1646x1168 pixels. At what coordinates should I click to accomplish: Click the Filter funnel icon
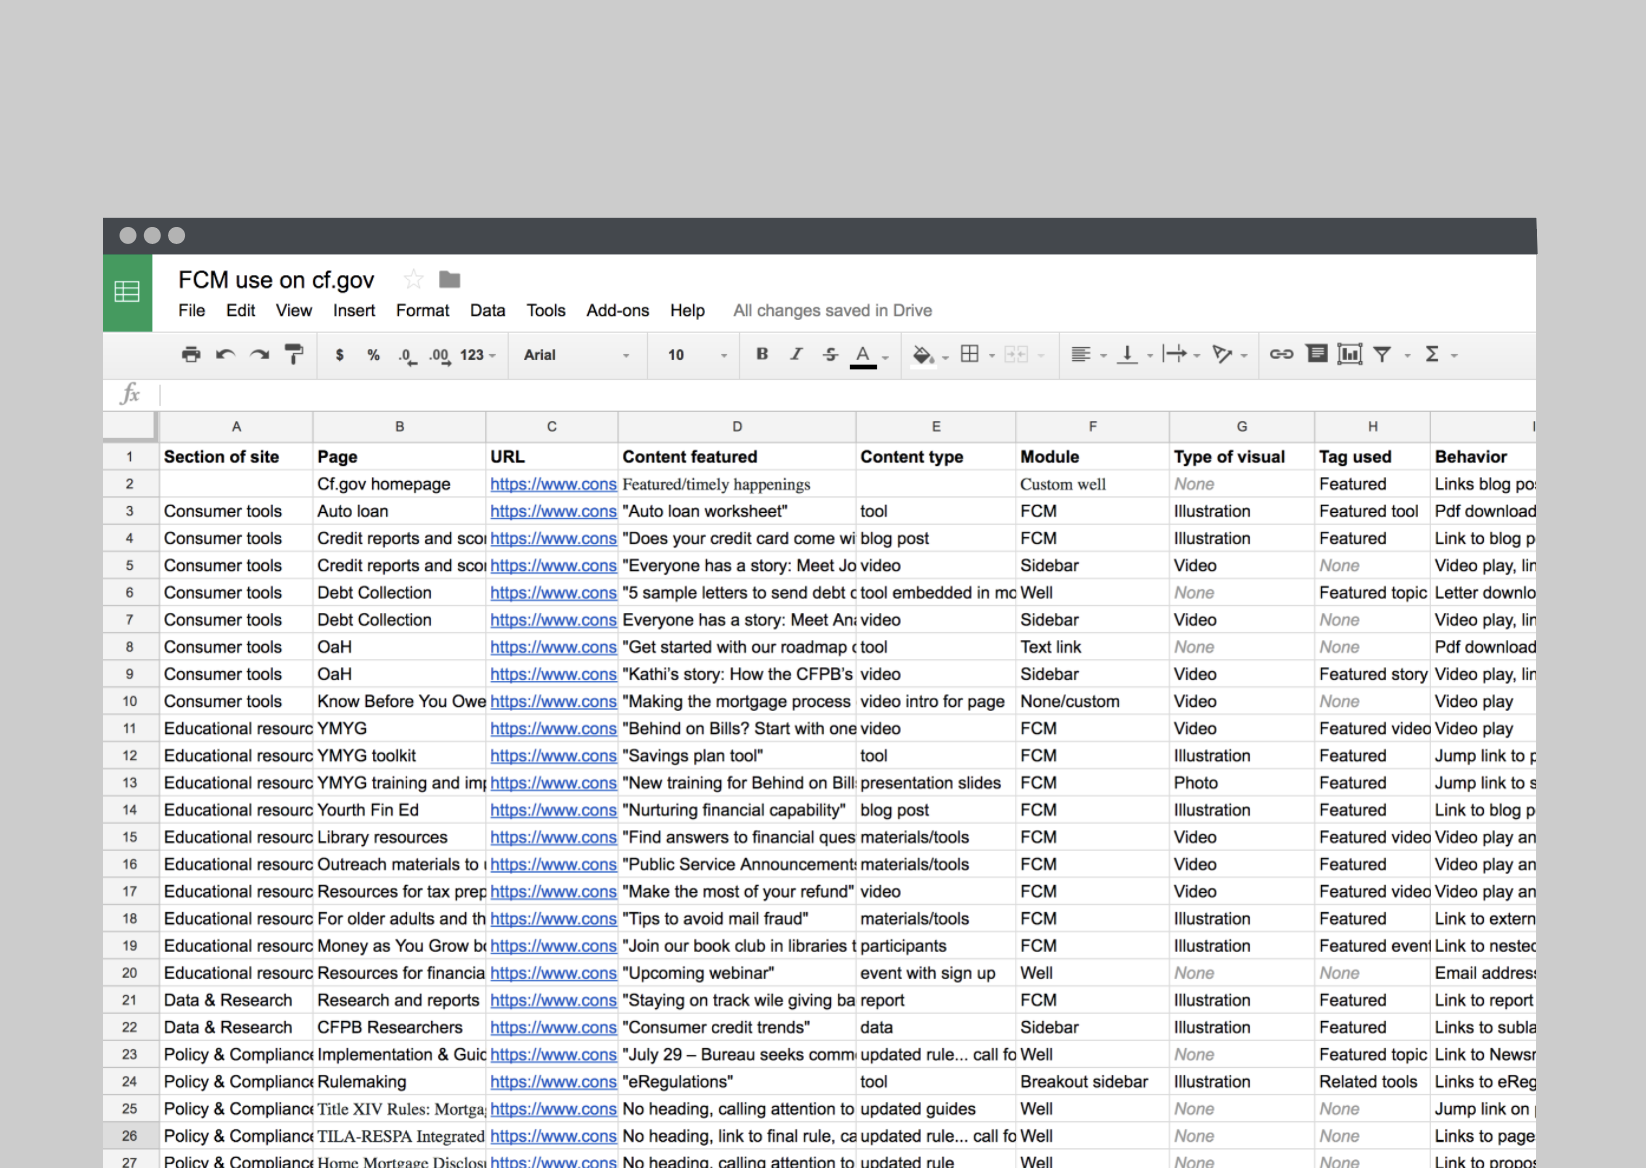(x=1382, y=354)
